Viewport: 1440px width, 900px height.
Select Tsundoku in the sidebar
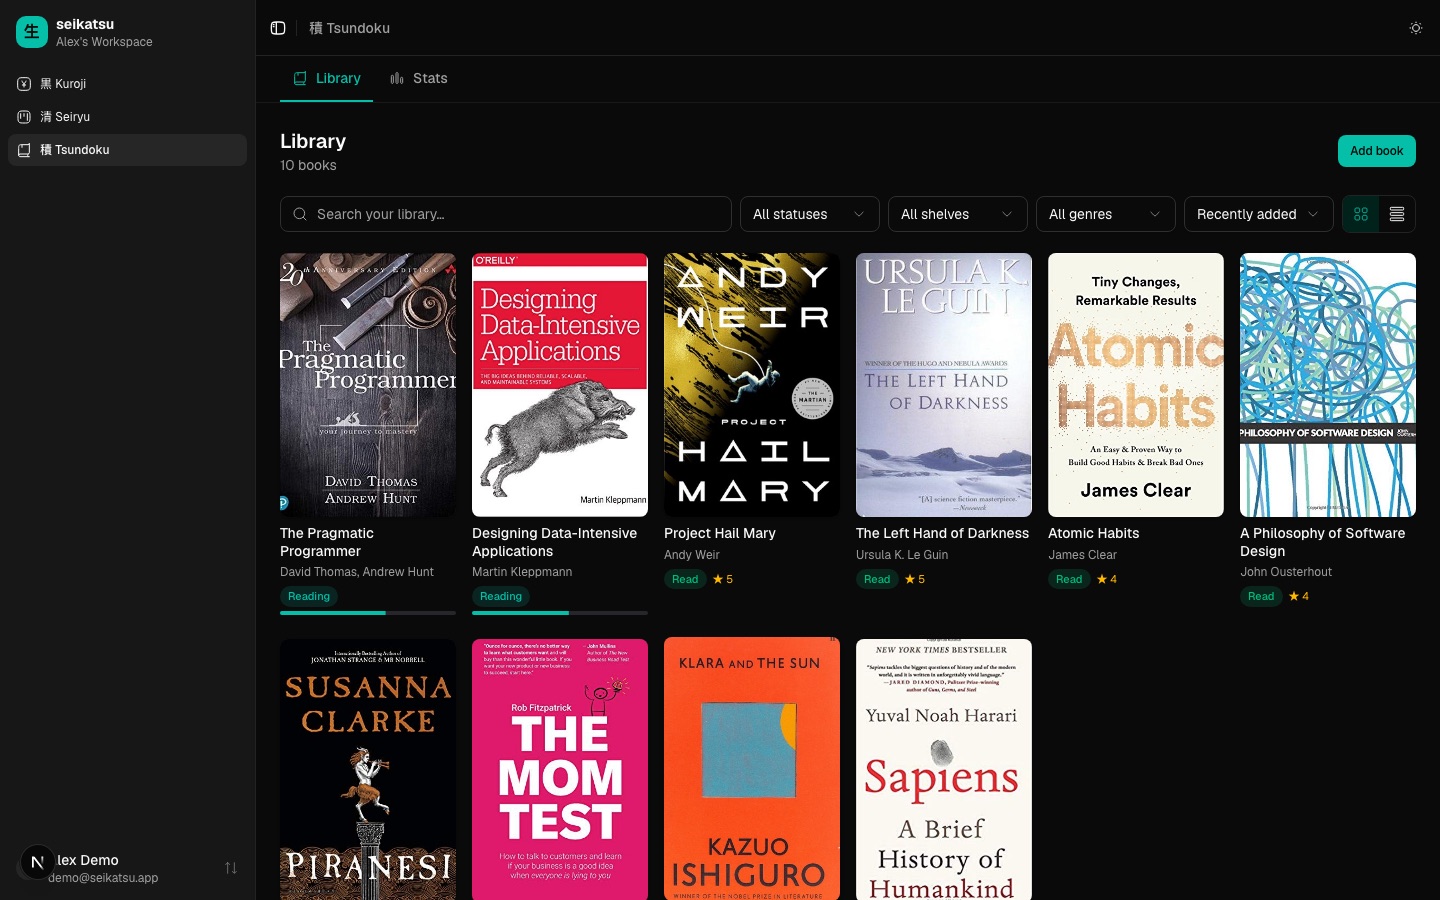pos(127,150)
